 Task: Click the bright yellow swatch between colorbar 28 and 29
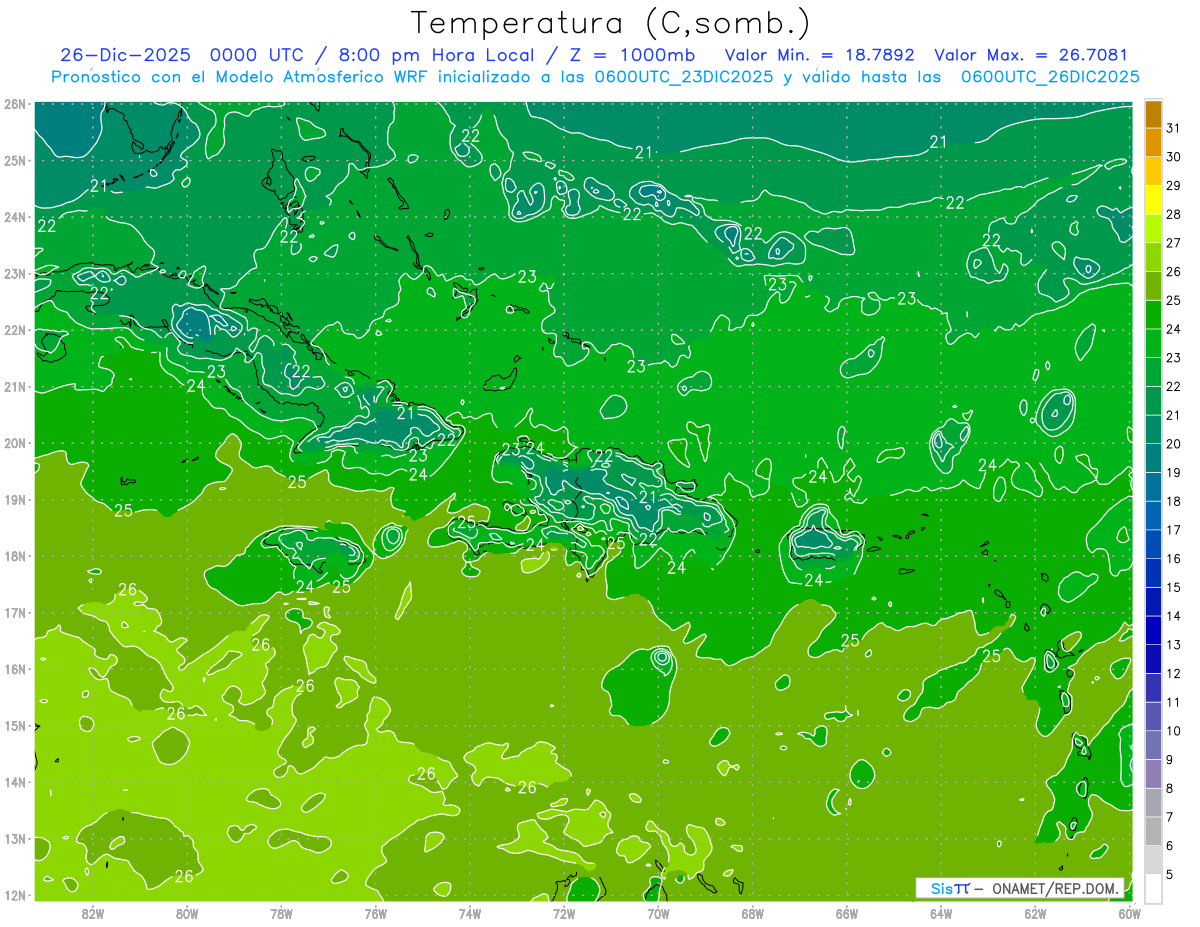(1153, 201)
